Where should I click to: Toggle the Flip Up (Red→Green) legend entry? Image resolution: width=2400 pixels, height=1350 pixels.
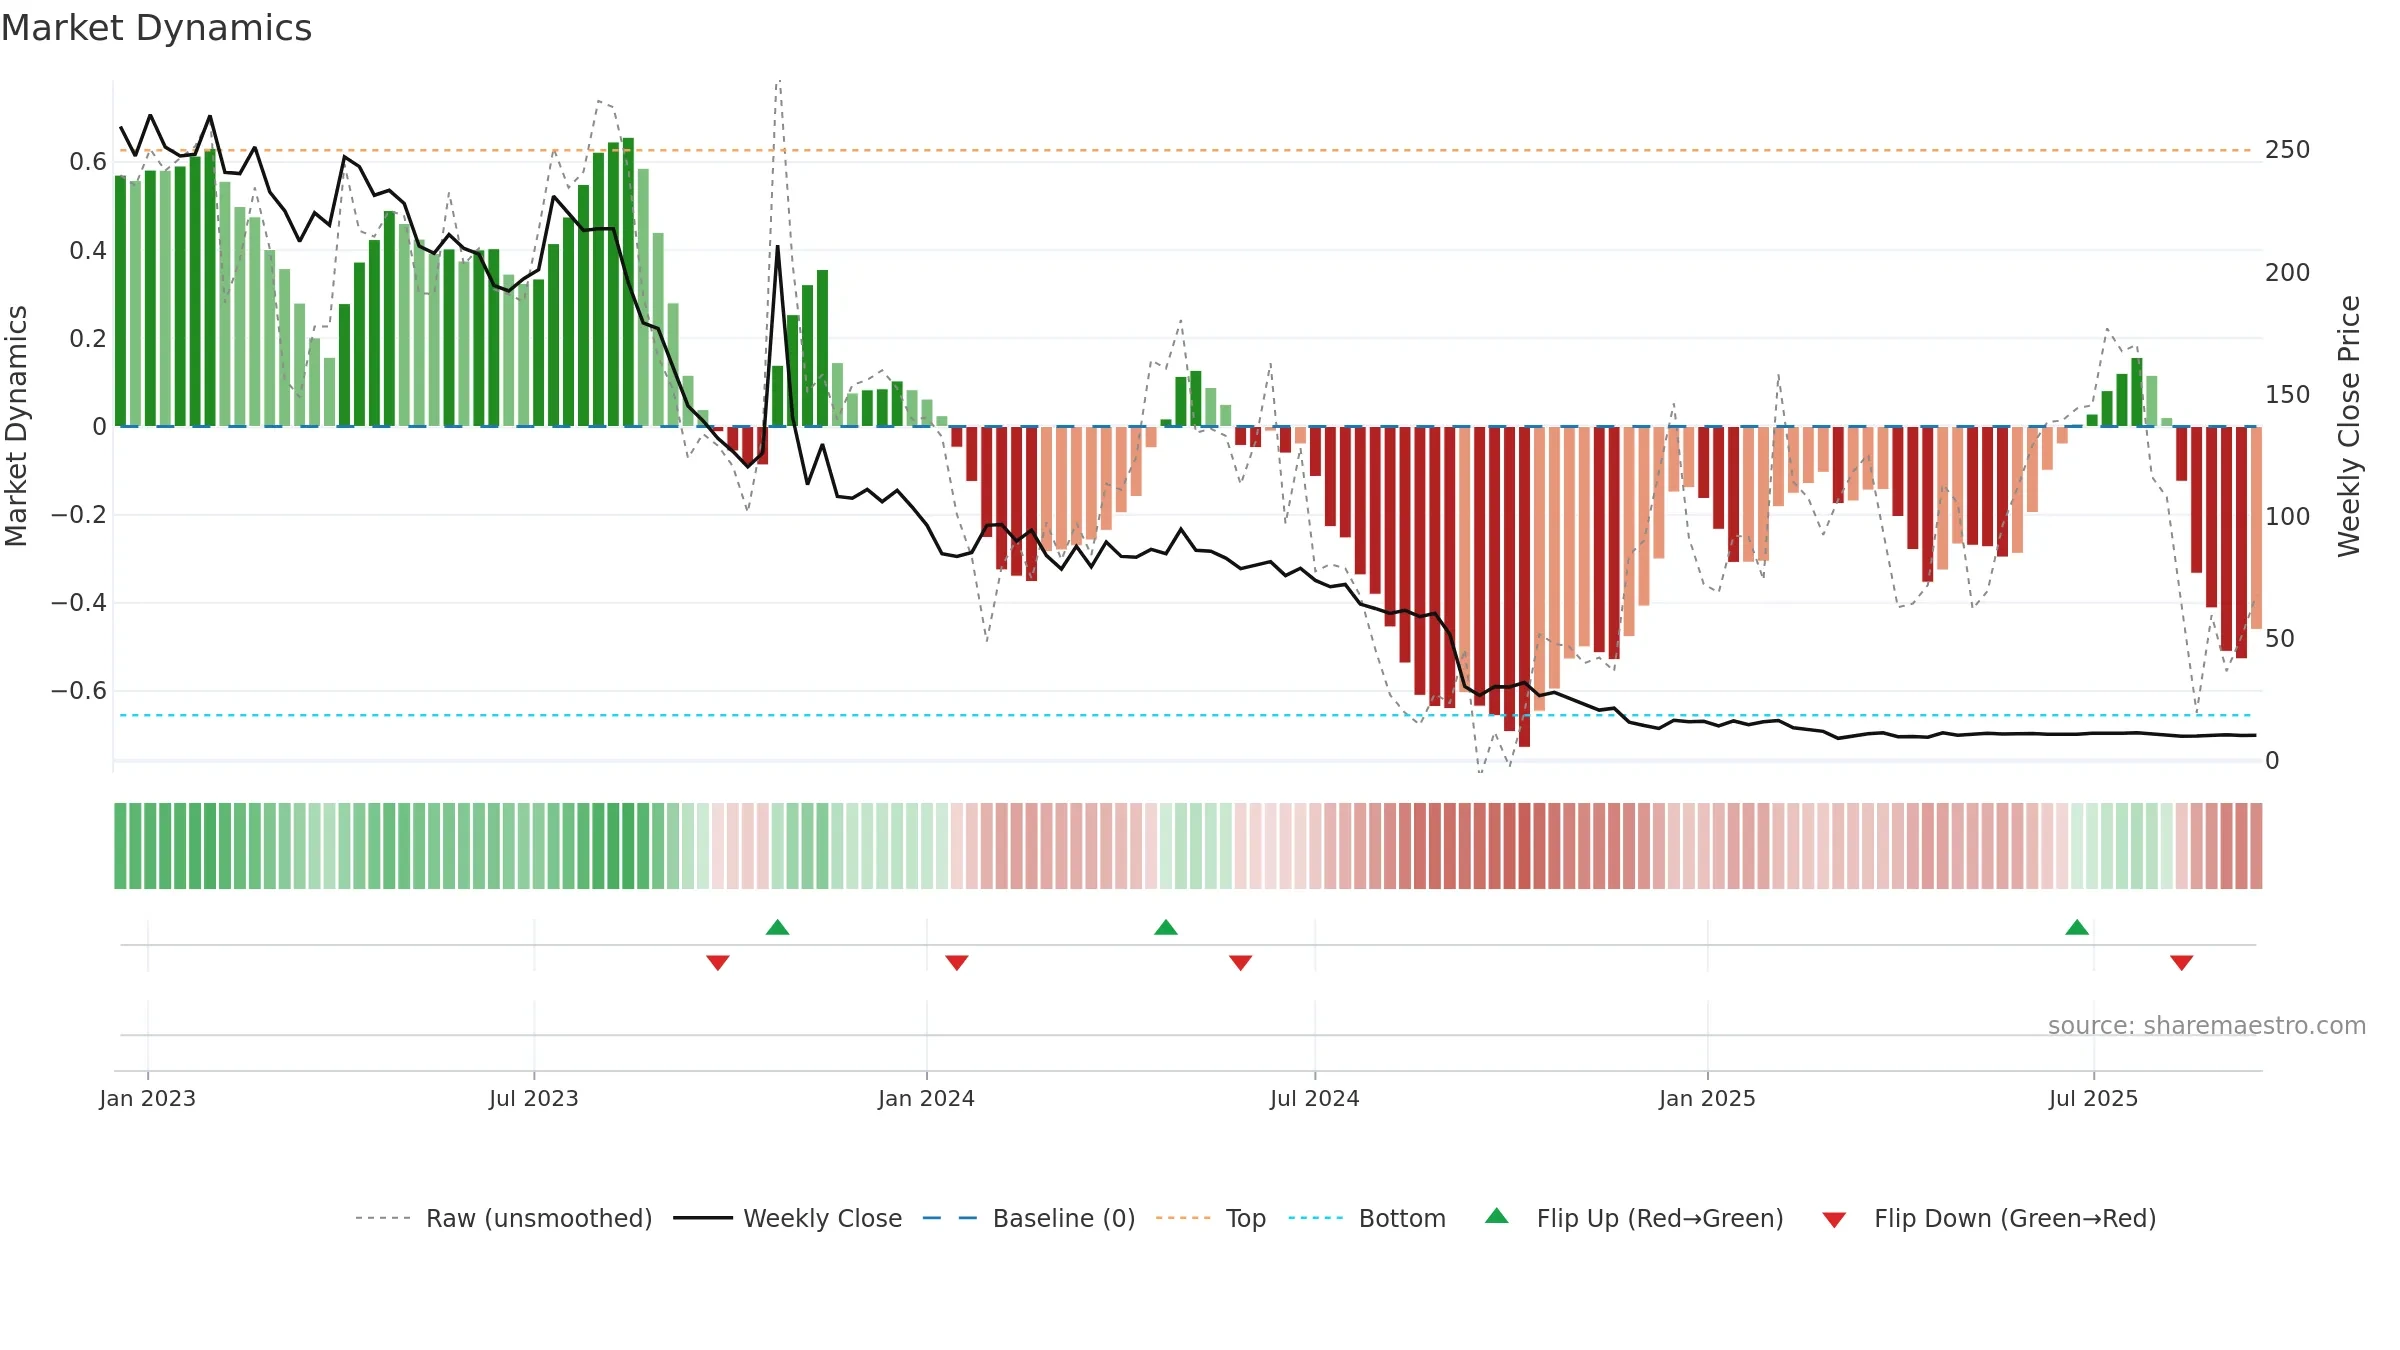[1634, 1218]
